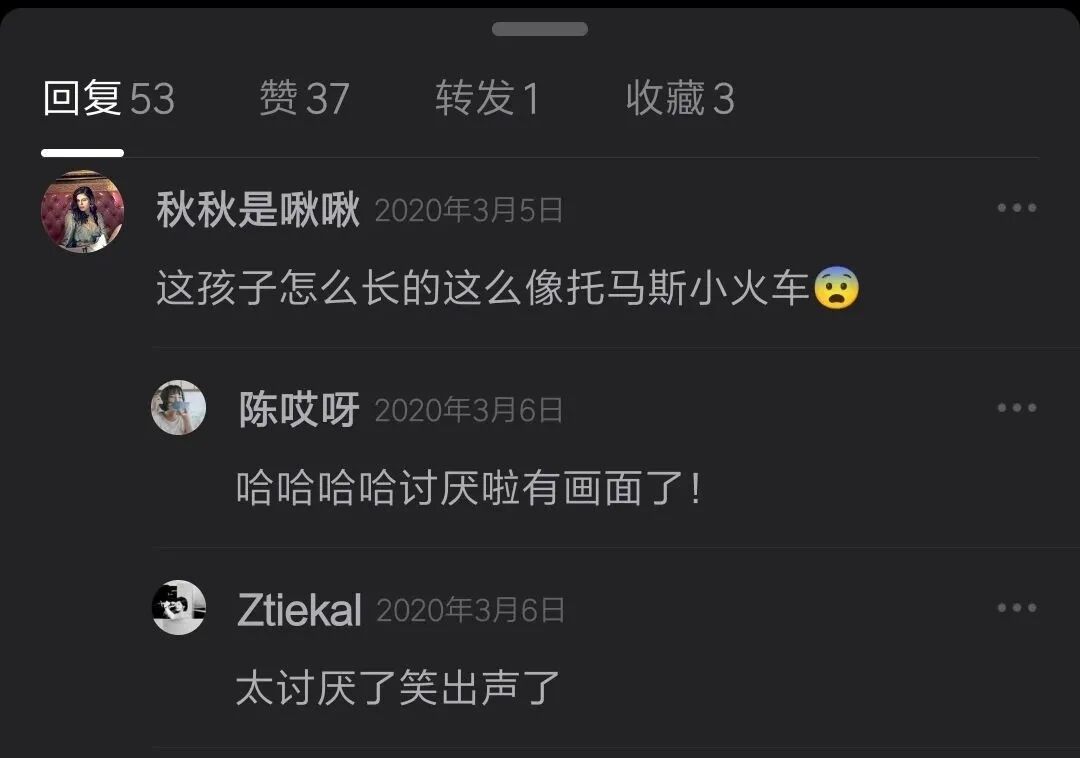Tap 陈哎呀's profile avatar
This screenshot has height=758, width=1080.
tap(178, 408)
